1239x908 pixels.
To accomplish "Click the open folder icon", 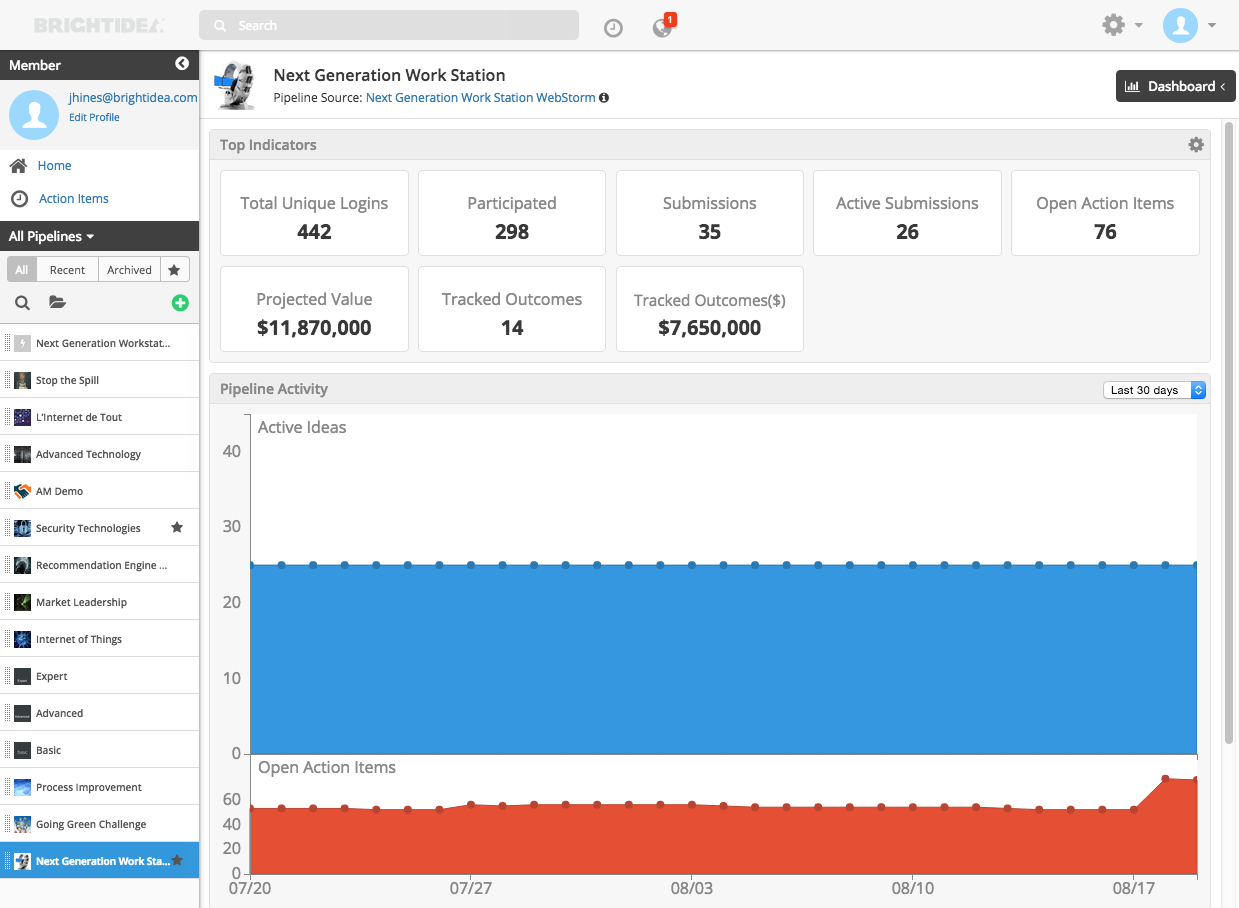I will pos(57,303).
